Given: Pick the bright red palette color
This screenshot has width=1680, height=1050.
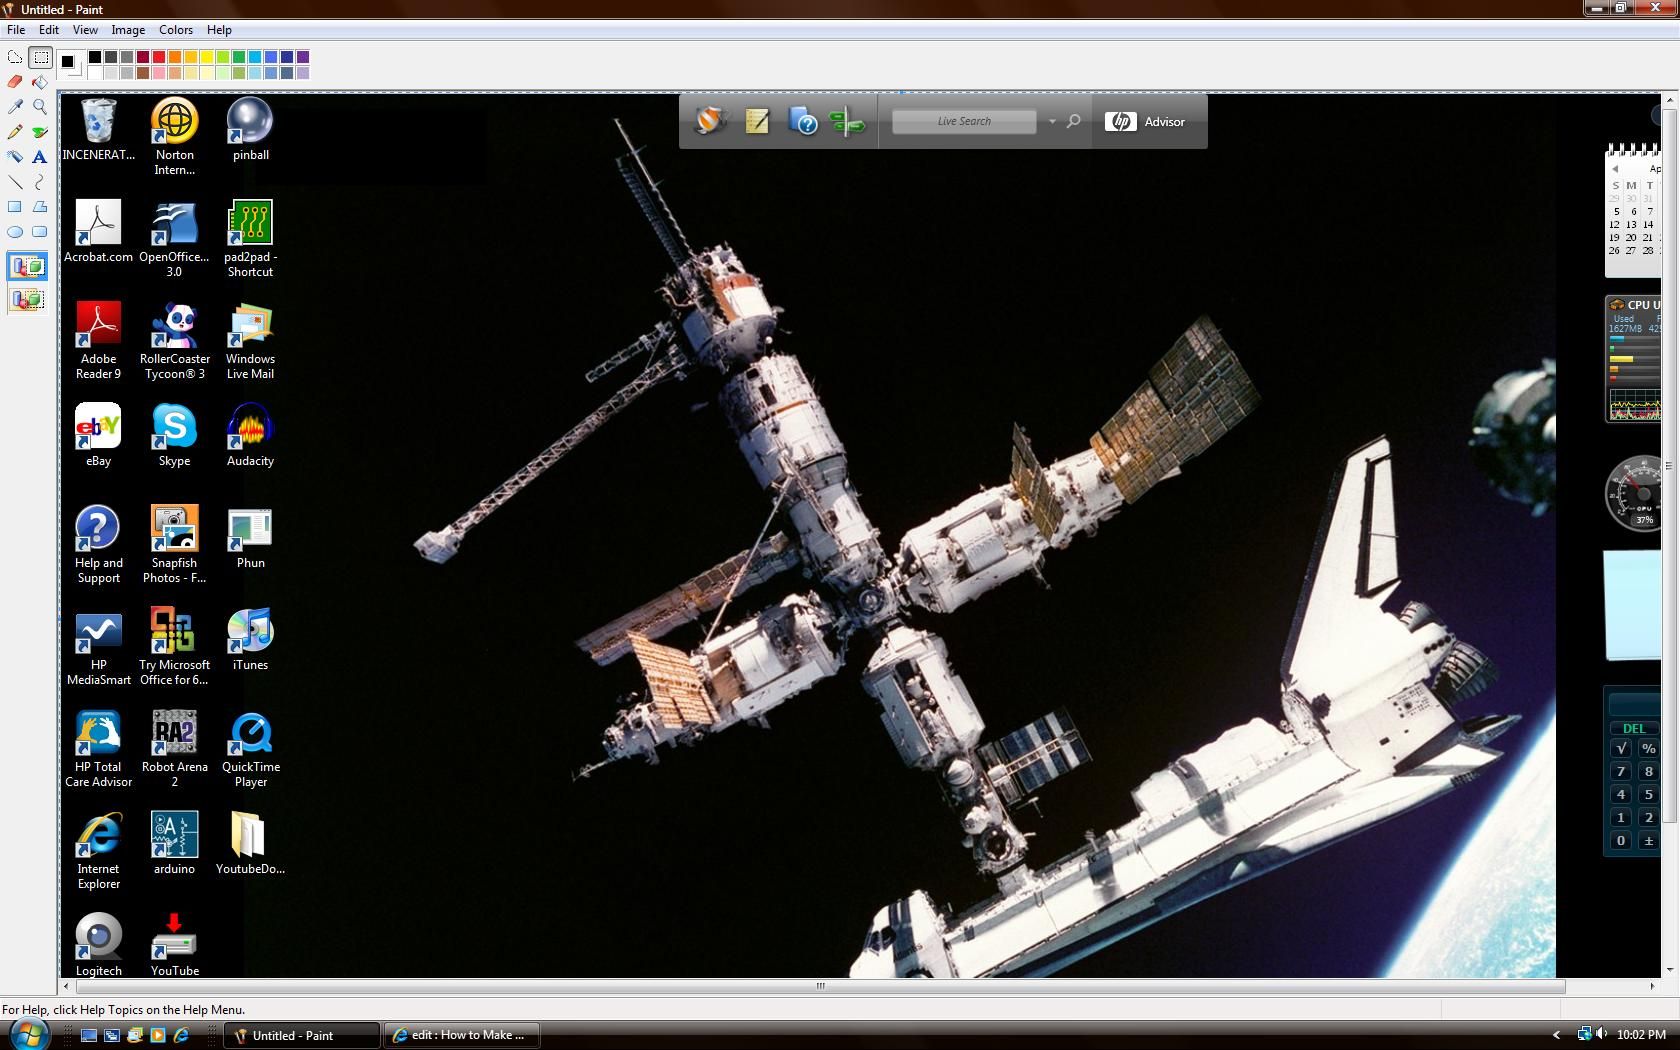Looking at the screenshot, I should point(159,57).
